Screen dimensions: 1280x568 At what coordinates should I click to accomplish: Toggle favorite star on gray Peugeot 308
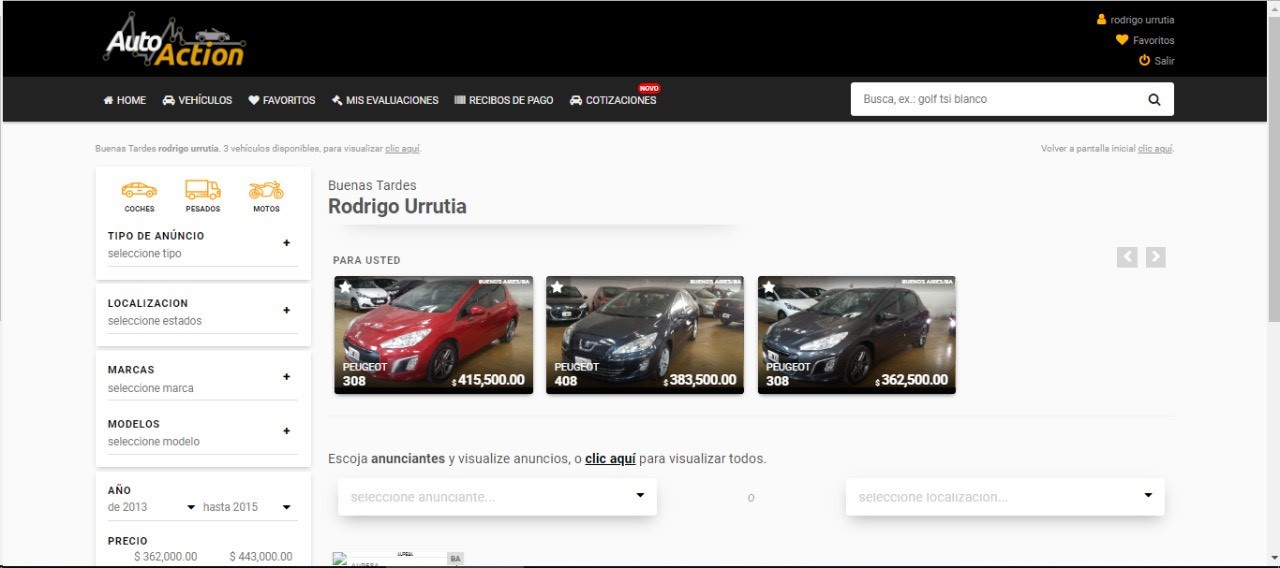tap(769, 287)
